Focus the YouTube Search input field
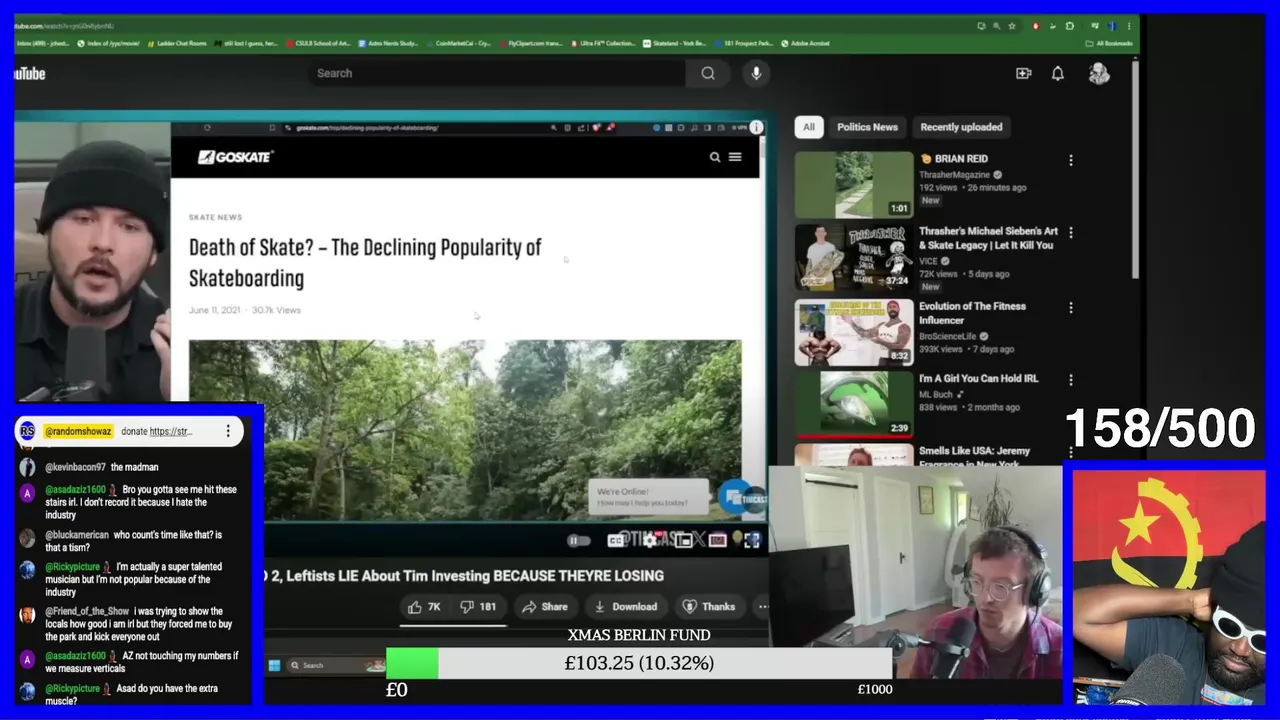 coord(497,73)
